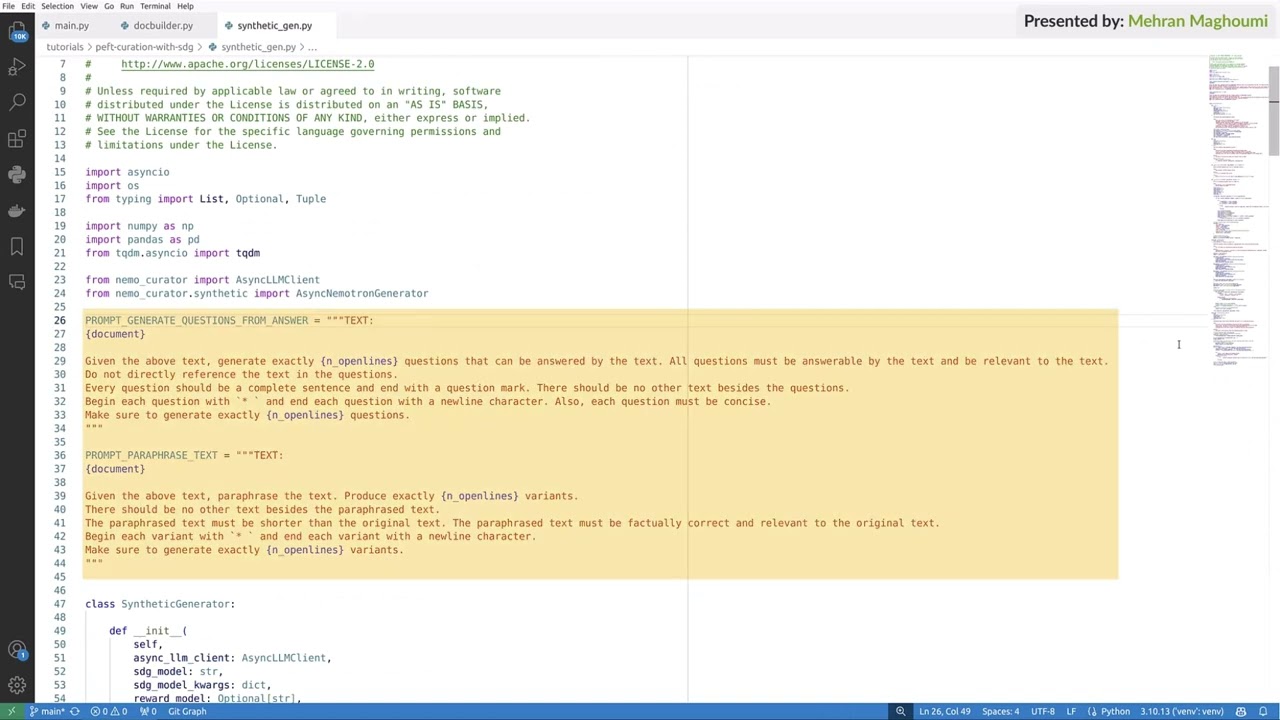Open the File menu
Image resolution: width=1280 pixels, height=720 pixels.
pyautogui.click(x=9, y=6)
